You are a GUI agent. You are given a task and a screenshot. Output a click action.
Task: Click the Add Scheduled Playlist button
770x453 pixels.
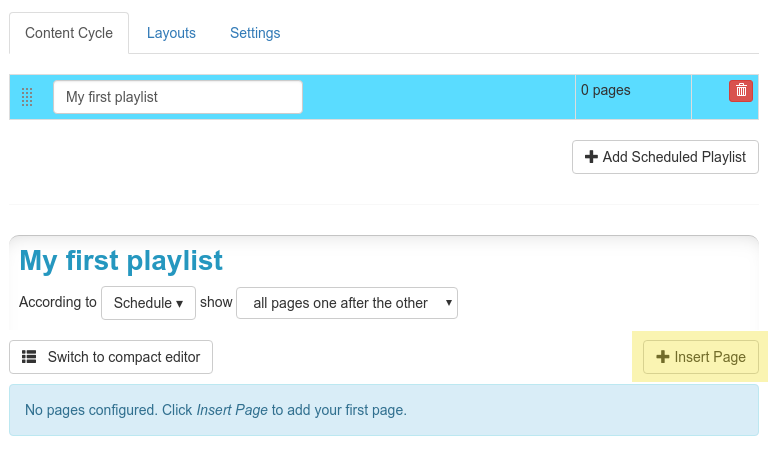pos(665,157)
